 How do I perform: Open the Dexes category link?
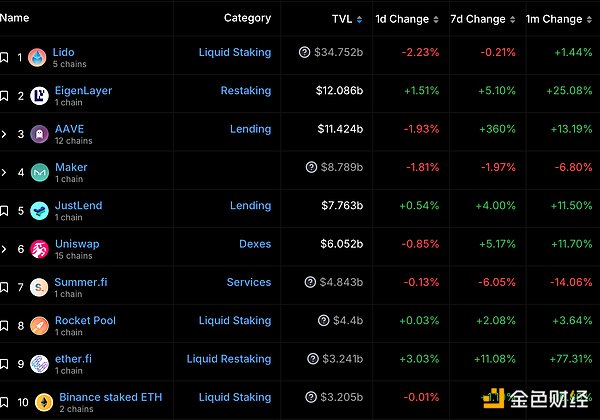[255, 244]
